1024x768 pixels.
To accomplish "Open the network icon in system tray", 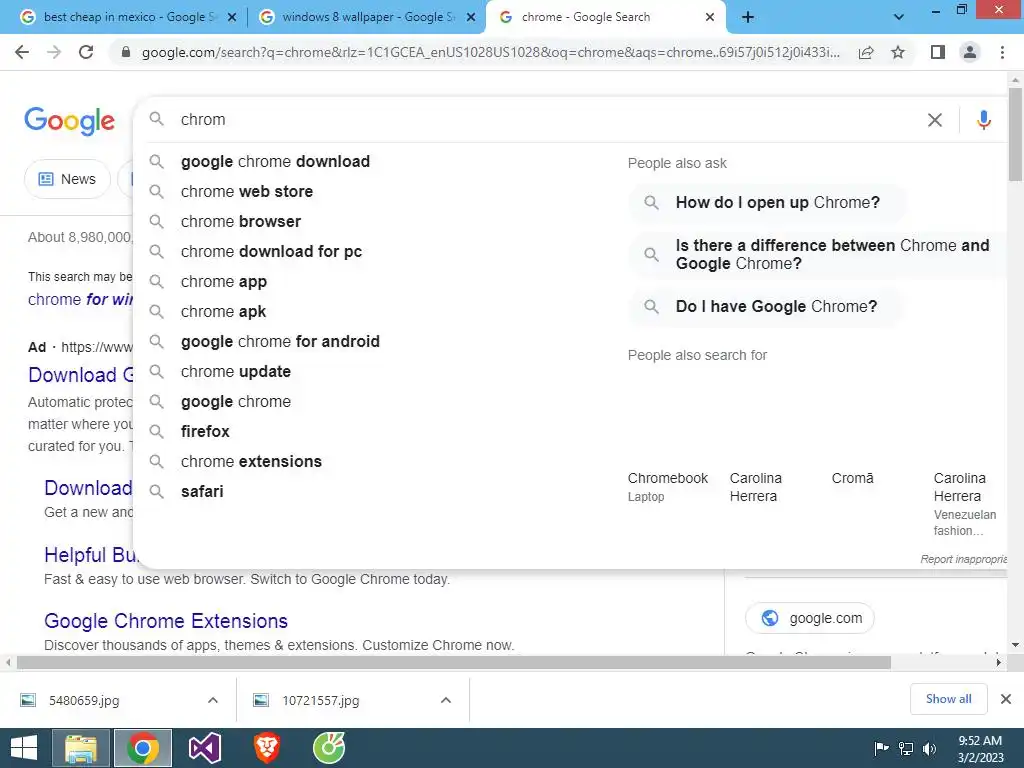I will pos(906,748).
